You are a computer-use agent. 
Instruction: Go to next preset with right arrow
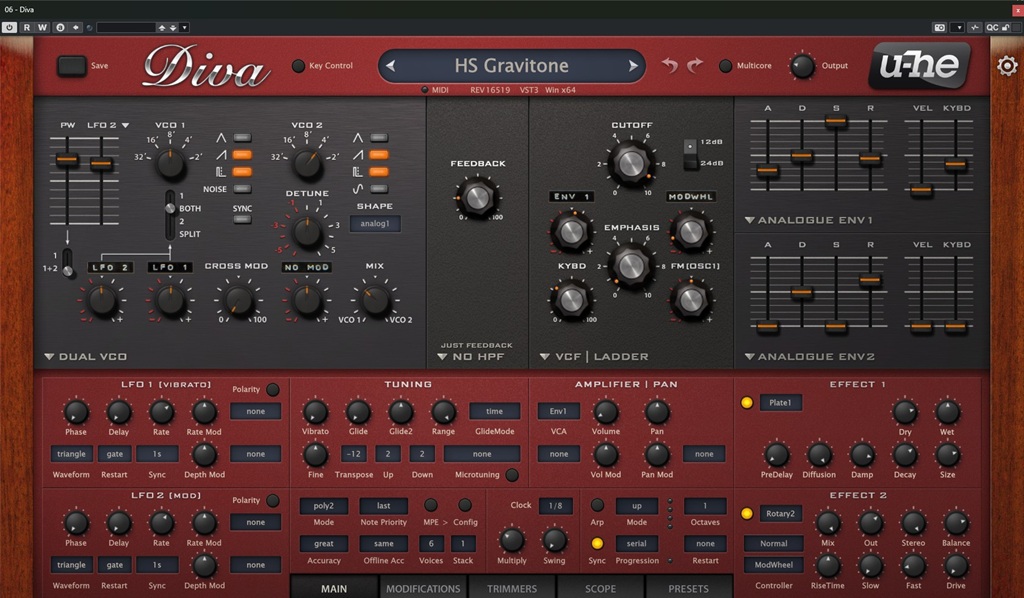(633, 65)
